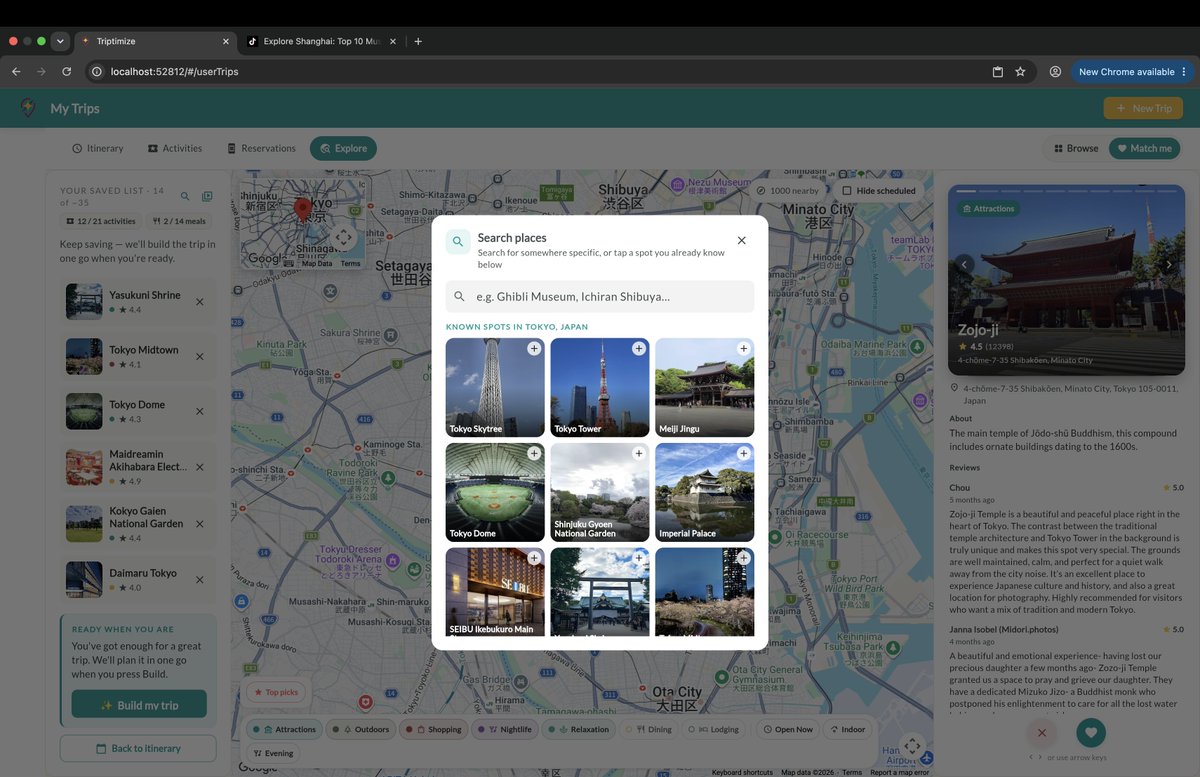Click Build my trip button
The height and width of the screenshot is (777, 1200).
click(x=139, y=705)
